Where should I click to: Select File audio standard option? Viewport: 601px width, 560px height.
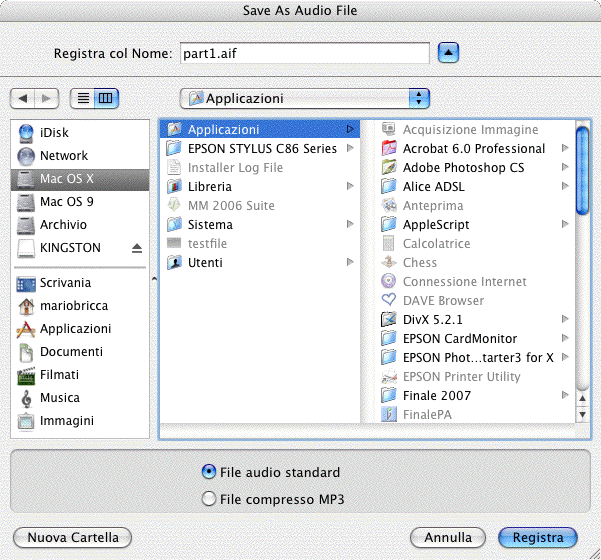[x=209, y=472]
